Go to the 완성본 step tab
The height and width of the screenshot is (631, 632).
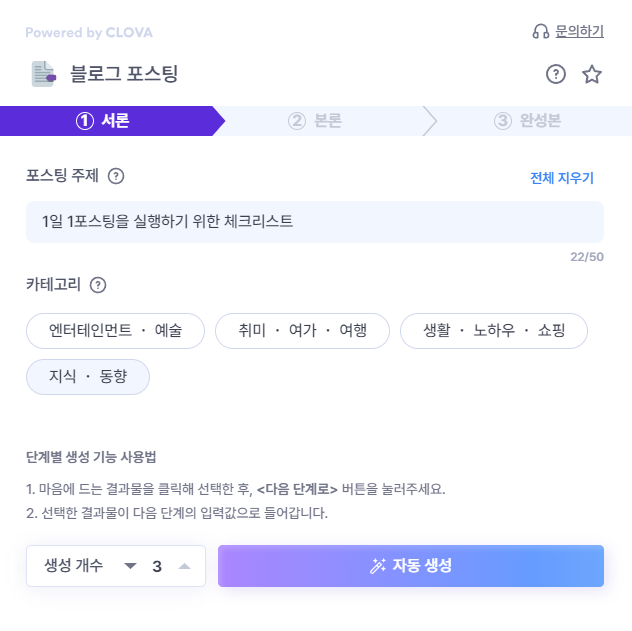[x=528, y=121]
